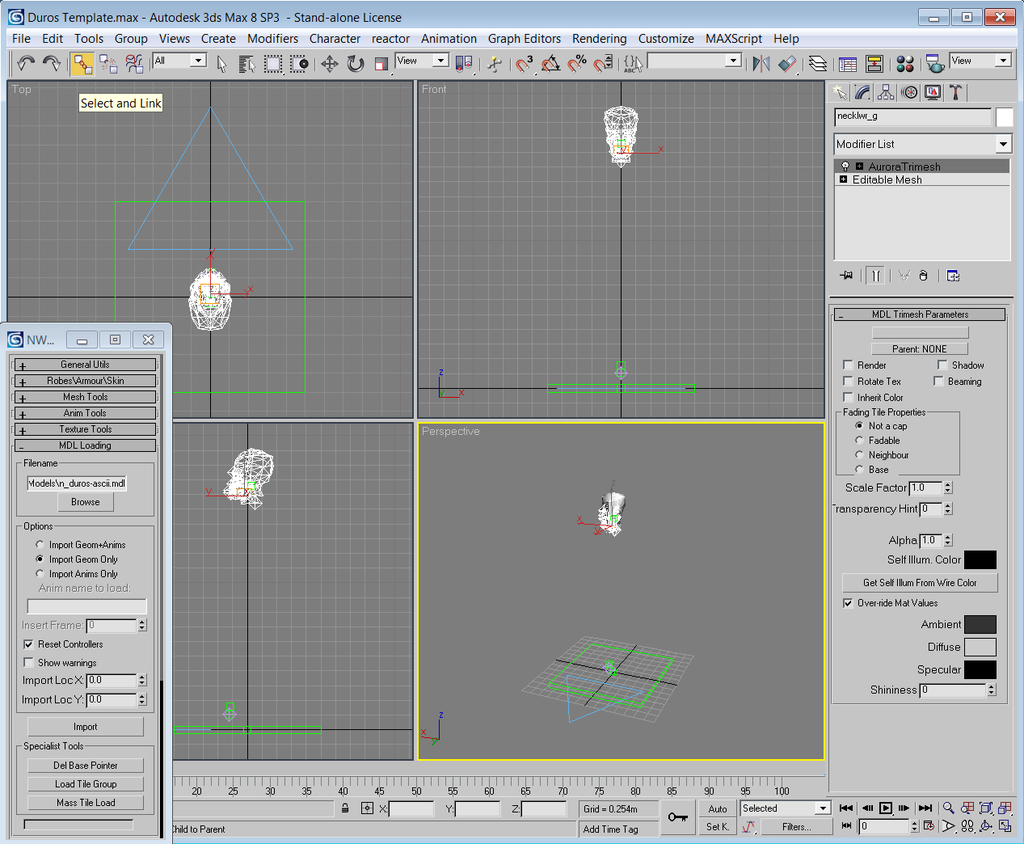Viewport: 1024px width, 844px height.
Task: Uncheck Over-ride Mat Values
Action: pyautogui.click(x=848, y=603)
